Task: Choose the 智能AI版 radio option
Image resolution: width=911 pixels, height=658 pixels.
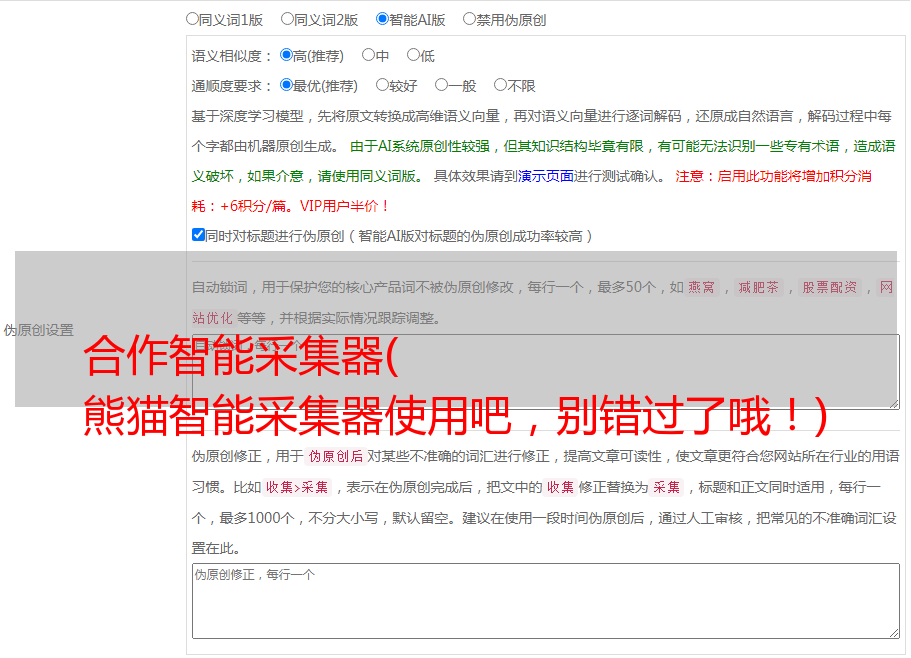Action: click(382, 19)
